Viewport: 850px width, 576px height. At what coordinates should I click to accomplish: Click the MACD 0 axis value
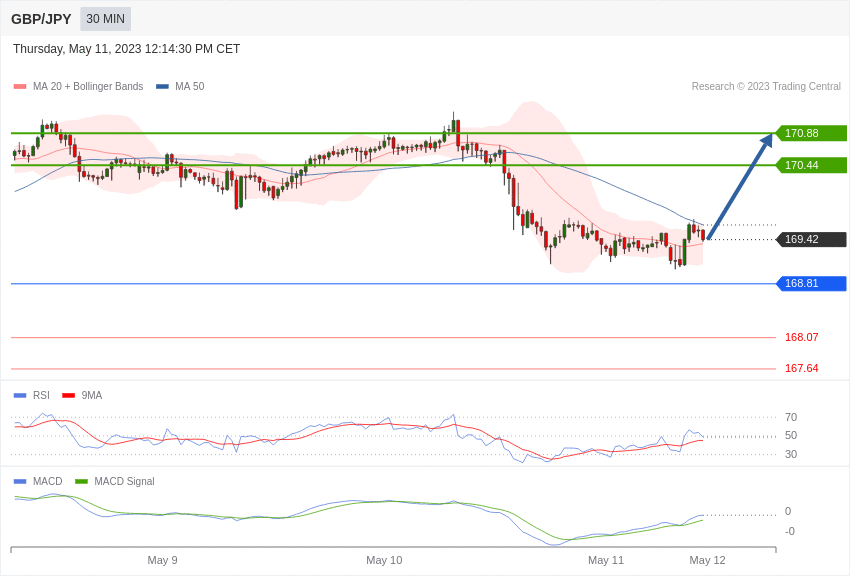(788, 512)
